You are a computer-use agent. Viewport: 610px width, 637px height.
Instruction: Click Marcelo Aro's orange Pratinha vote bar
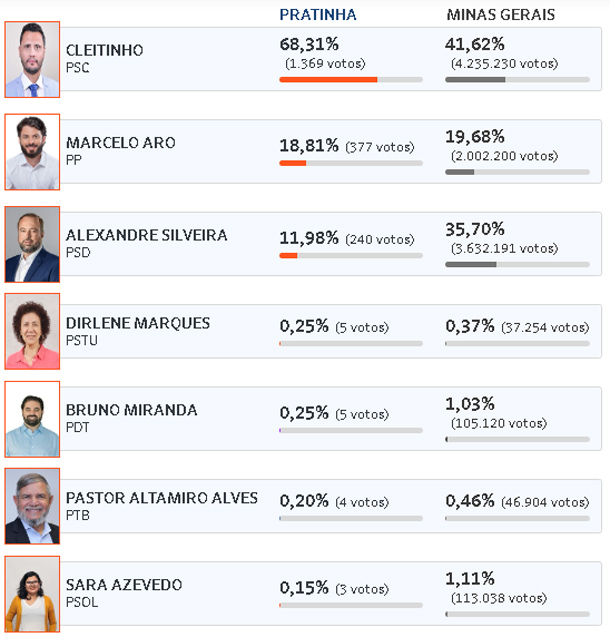(351, 163)
